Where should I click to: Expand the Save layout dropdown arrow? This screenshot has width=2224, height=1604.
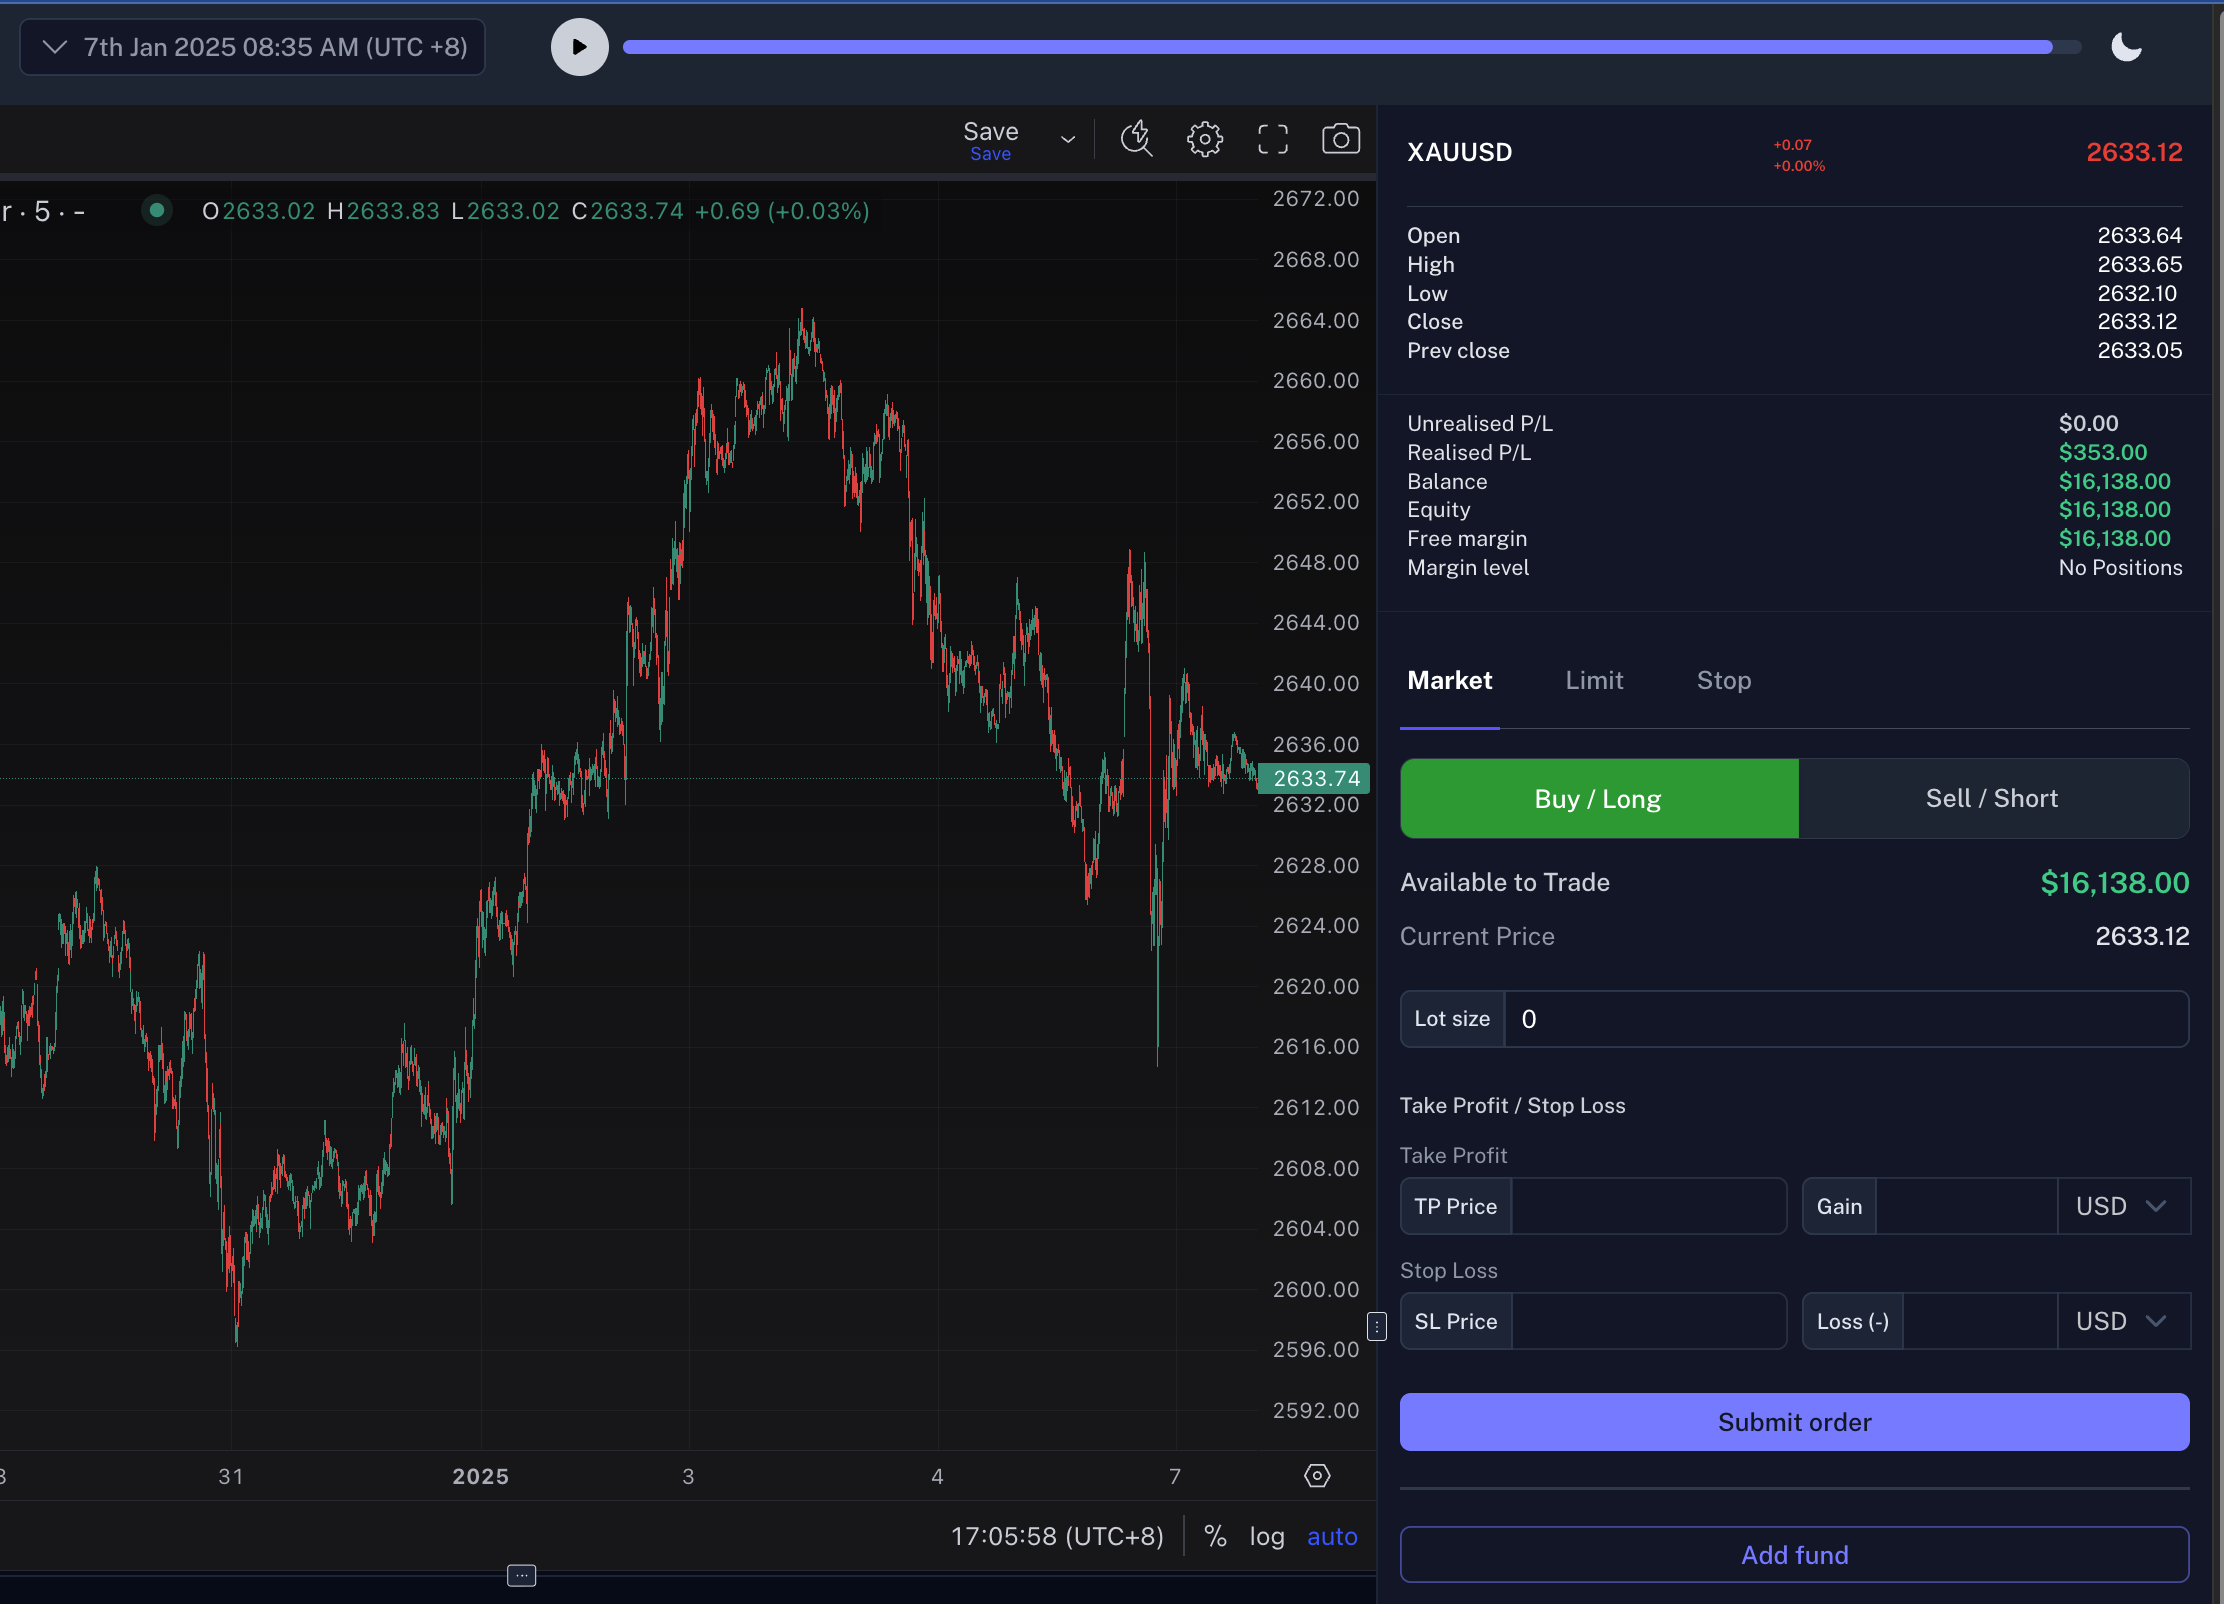tap(1068, 140)
